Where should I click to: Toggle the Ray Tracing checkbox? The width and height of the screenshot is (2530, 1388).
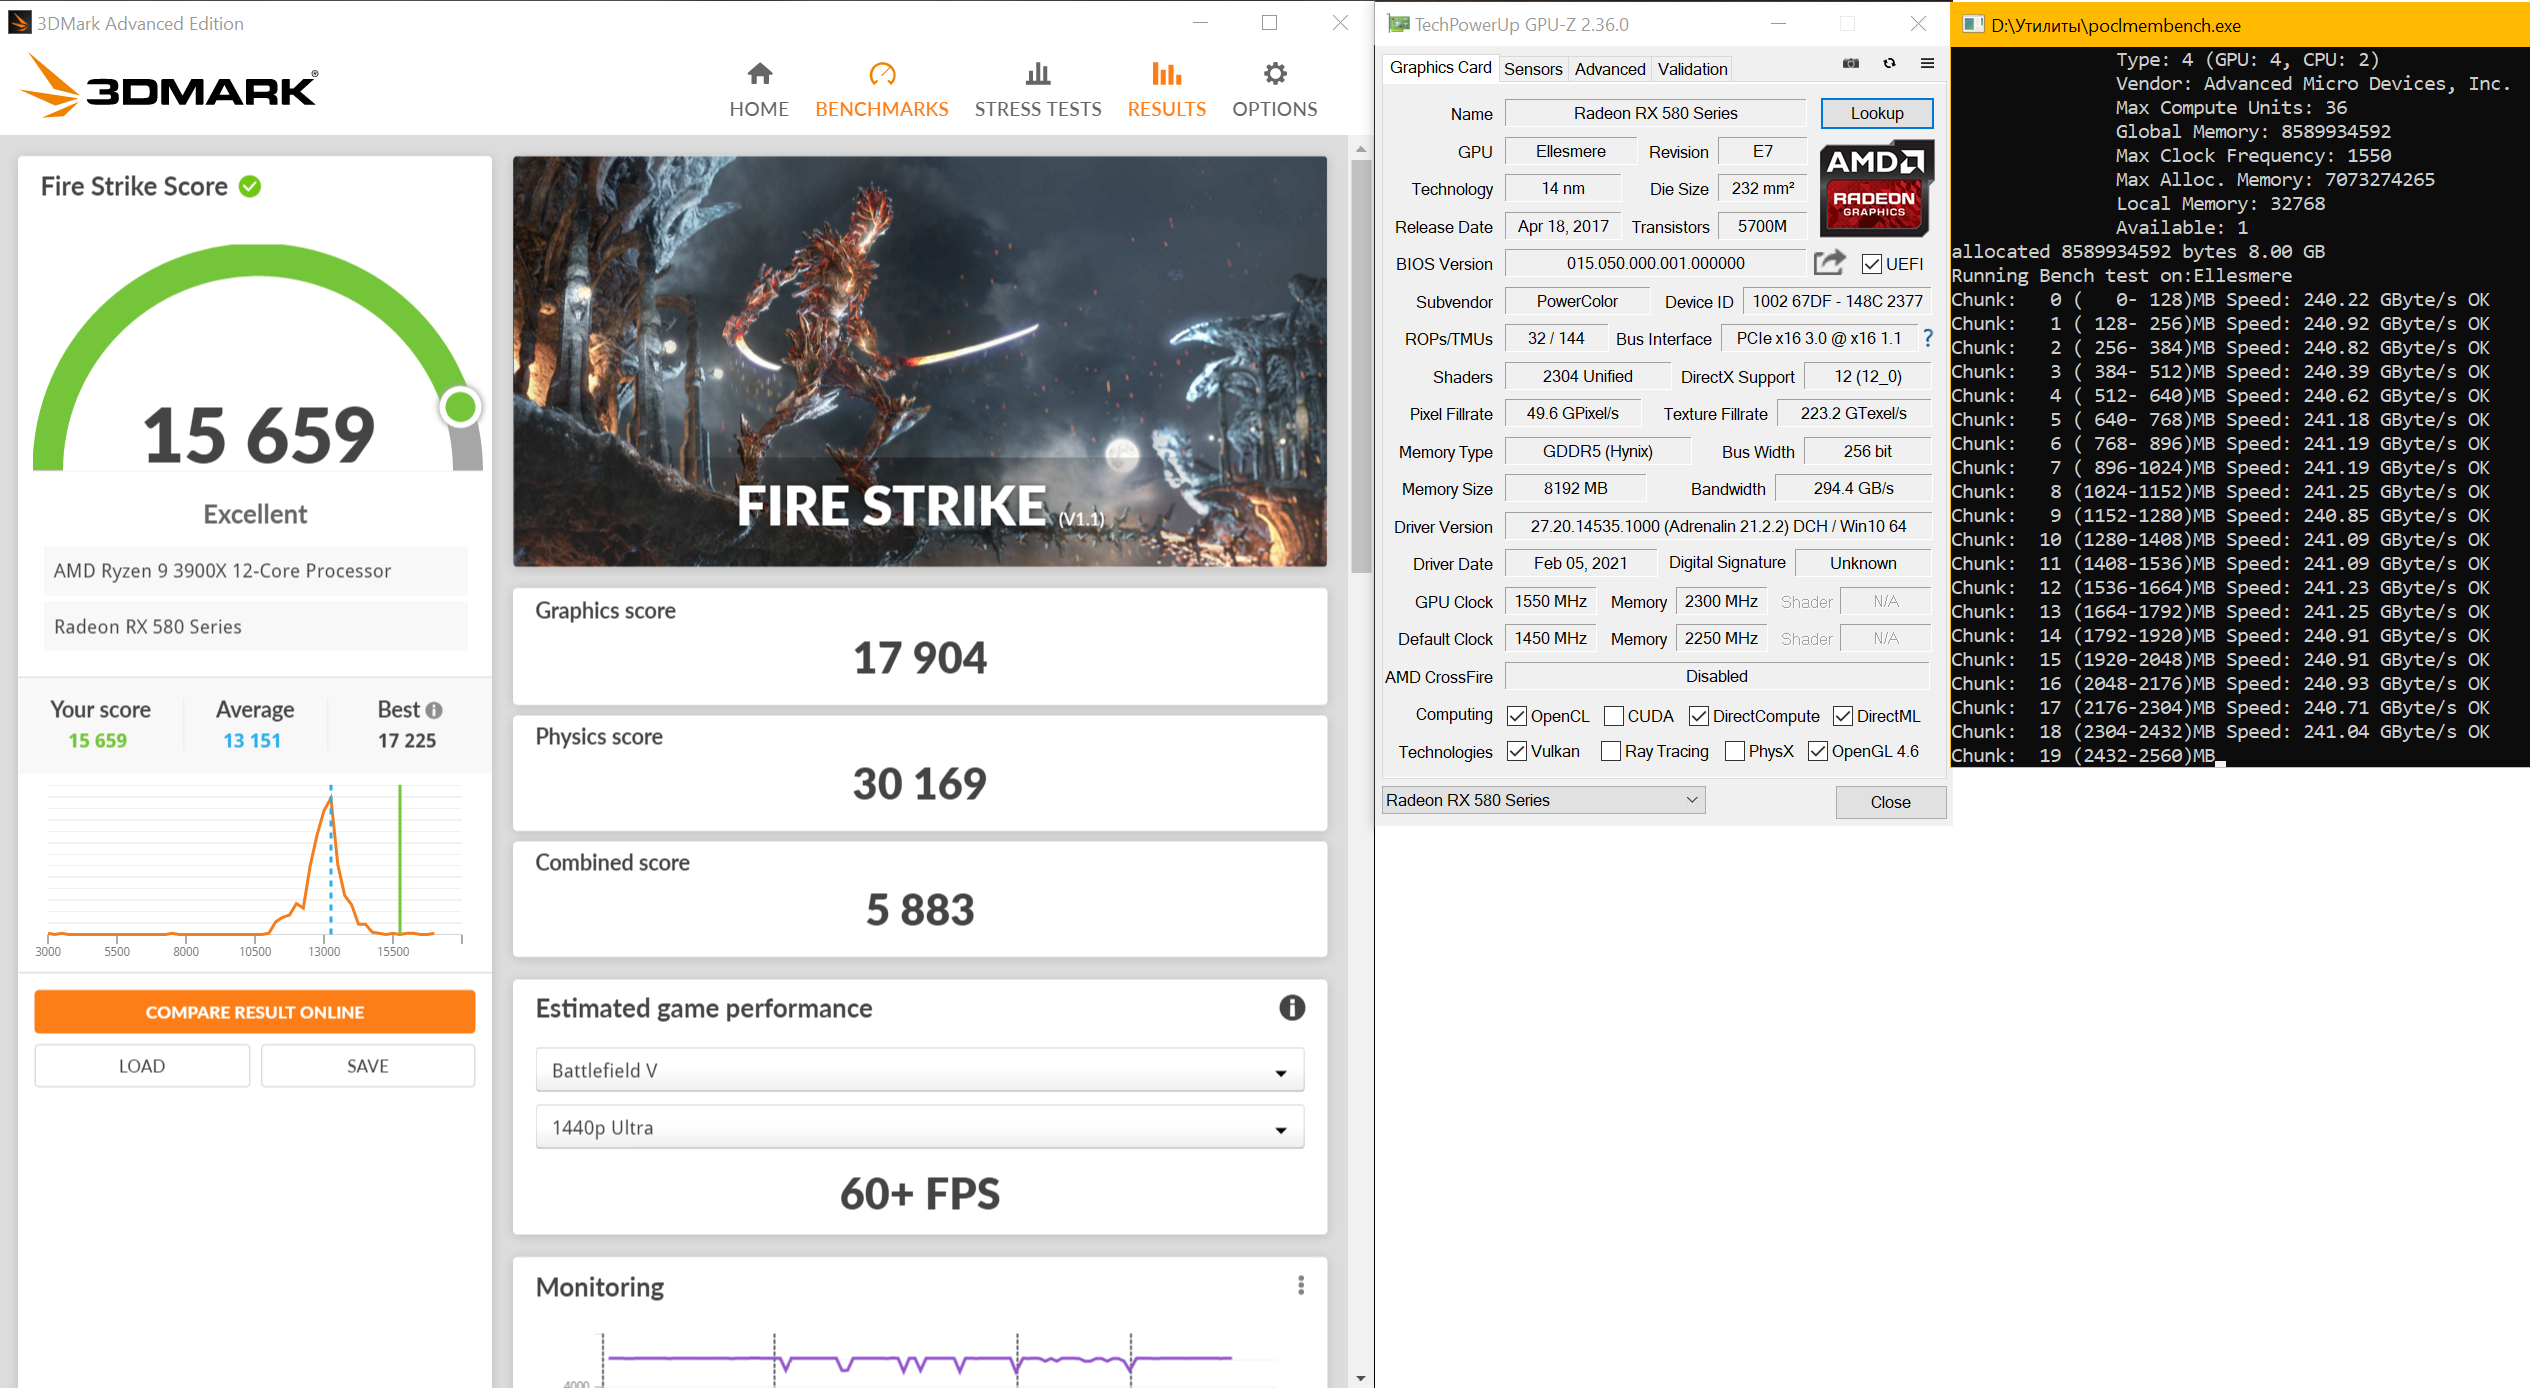click(x=1610, y=751)
